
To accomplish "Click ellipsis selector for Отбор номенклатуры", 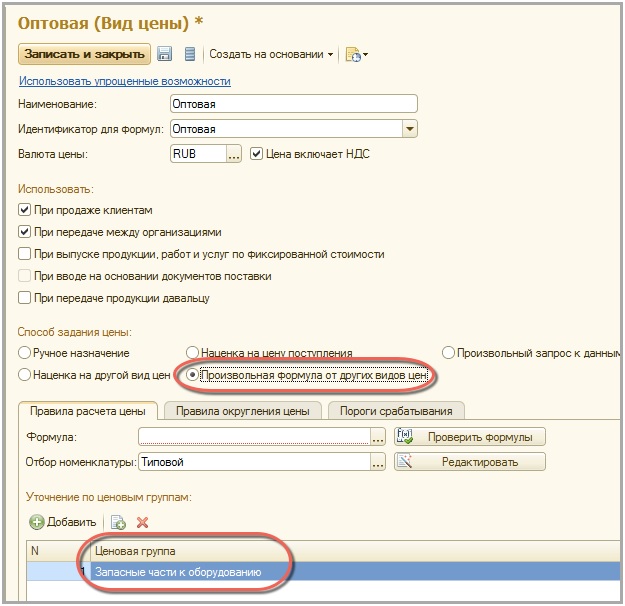I will point(377,462).
